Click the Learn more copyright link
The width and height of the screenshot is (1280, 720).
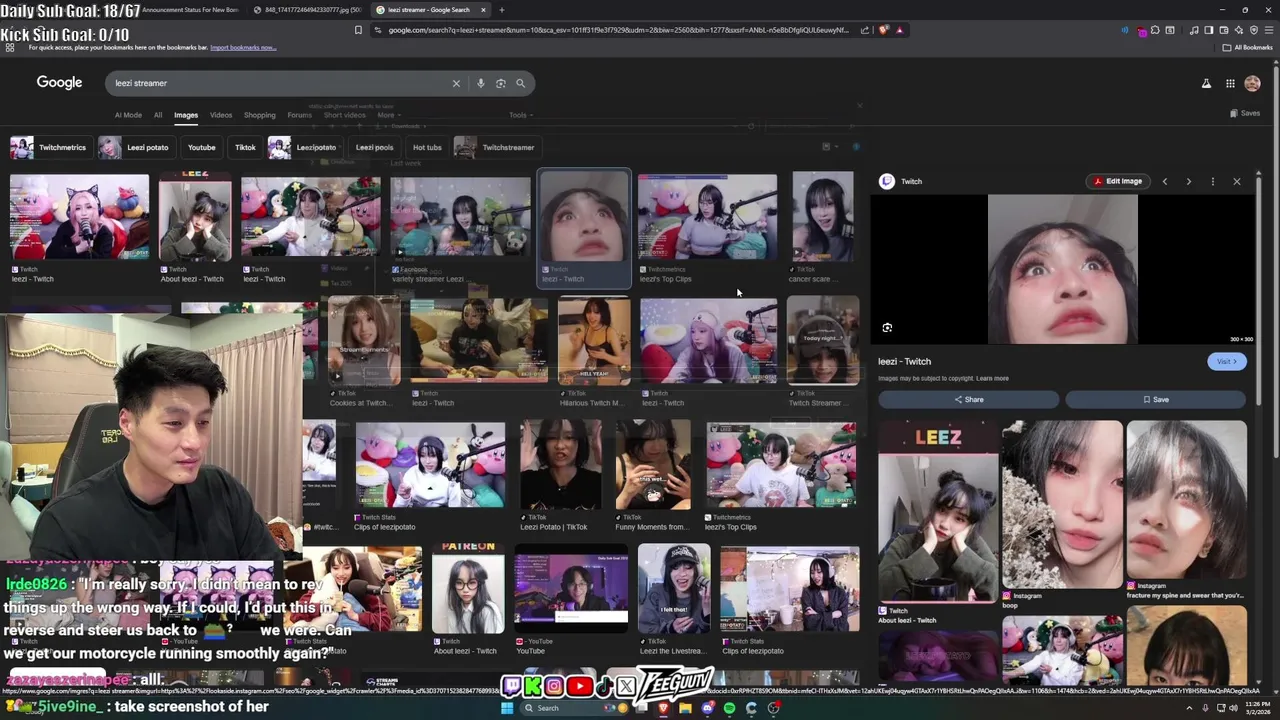pos(992,378)
